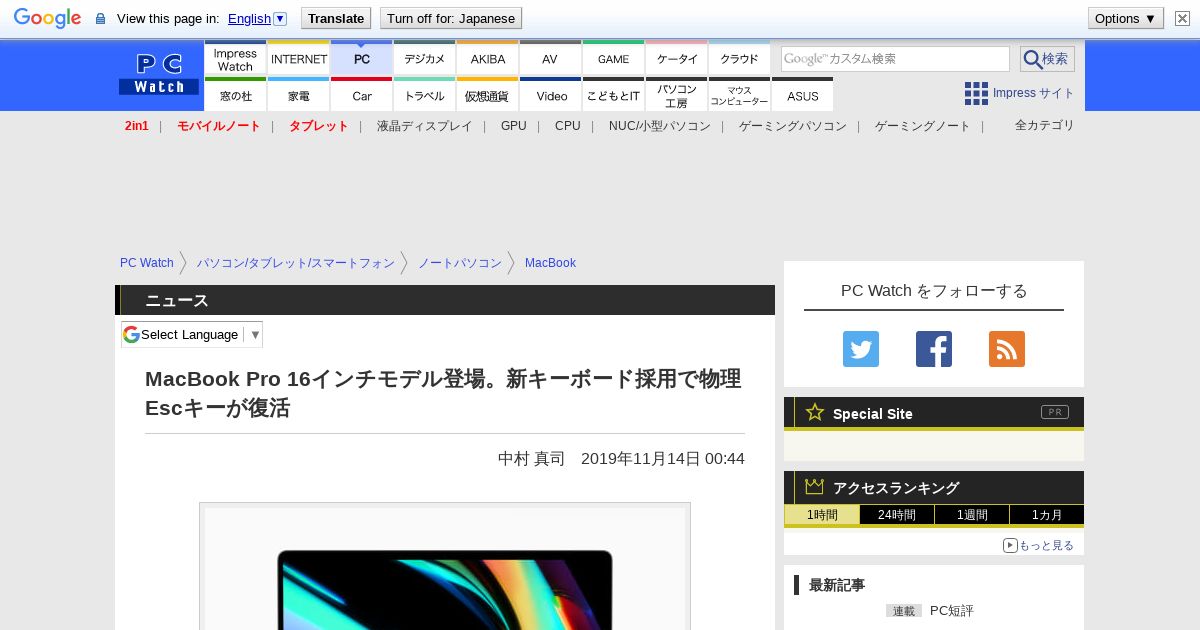This screenshot has width=1200, height=630.
Task: Open the クラウド tab
Action: 739,59
